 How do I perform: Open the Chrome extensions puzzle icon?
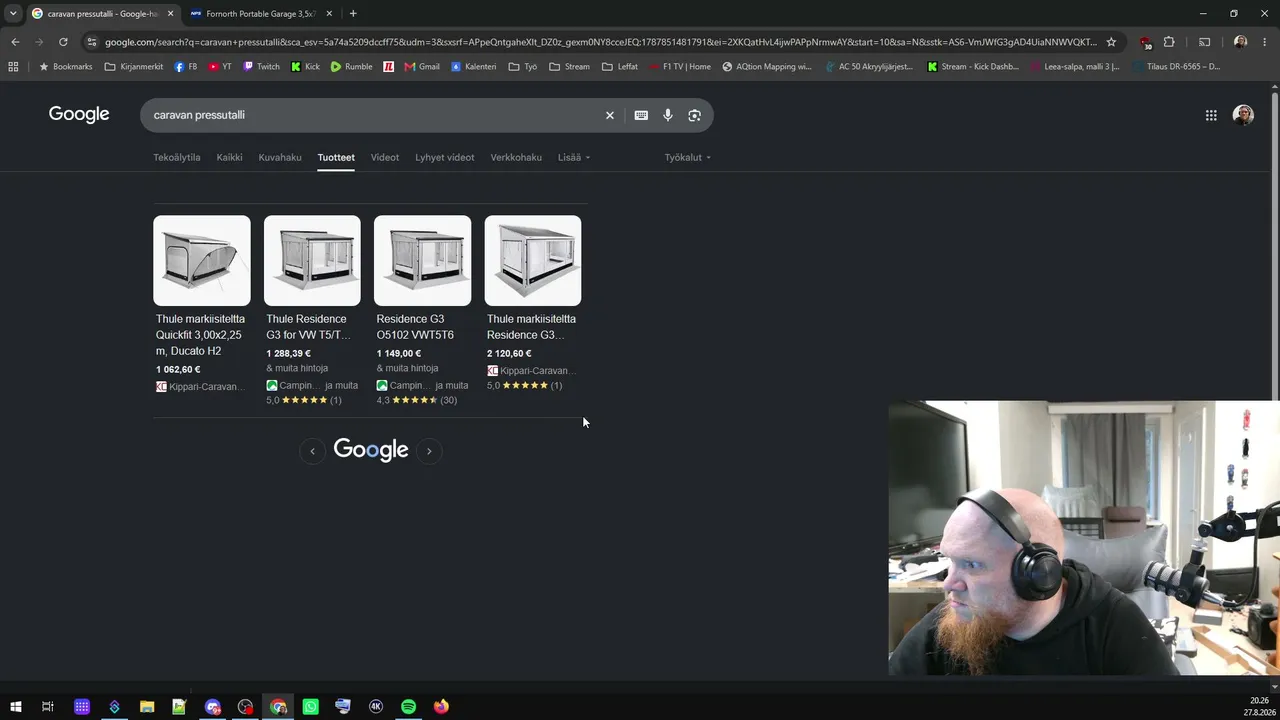click(x=1169, y=42)
